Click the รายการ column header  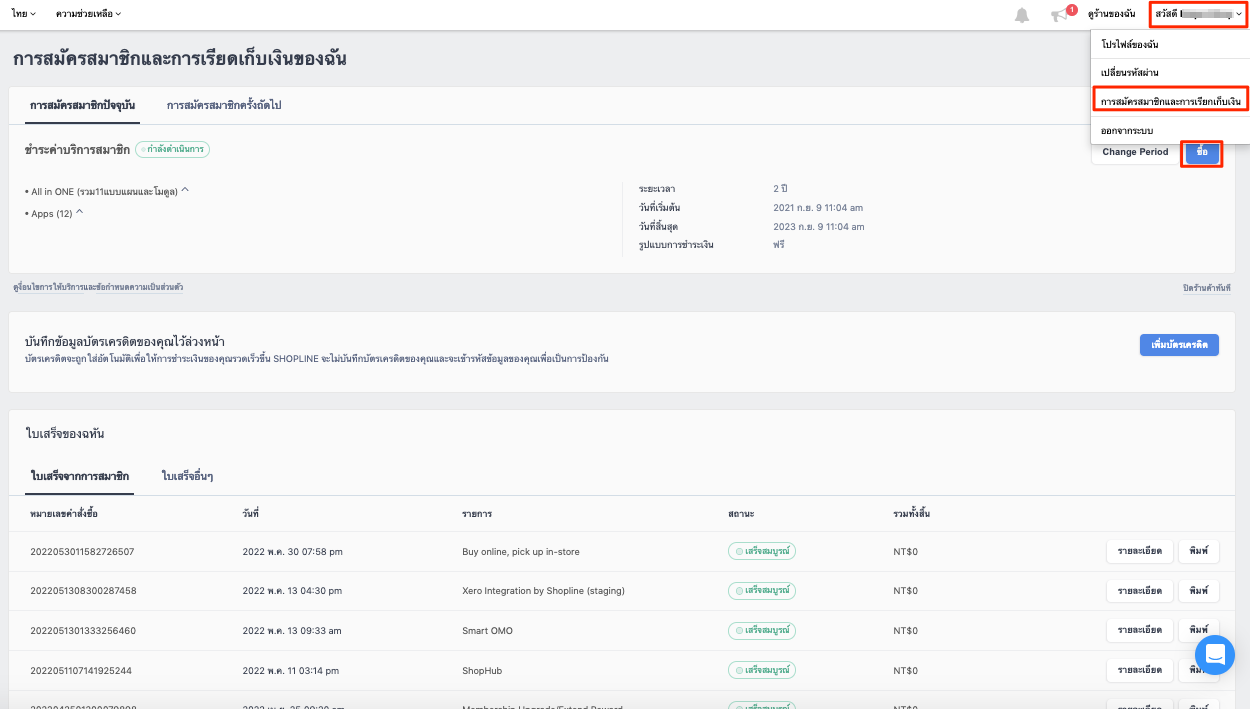pos(477,513)
